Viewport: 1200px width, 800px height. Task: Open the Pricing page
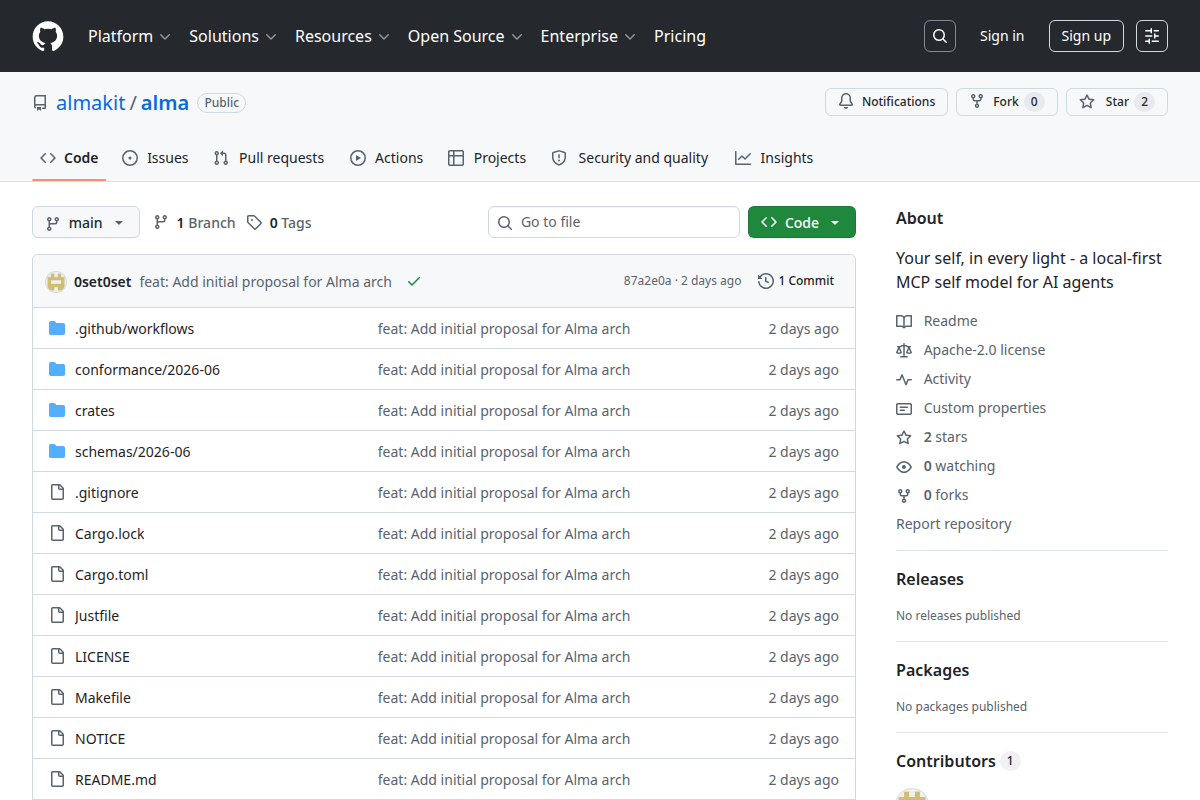pos(680,36)
